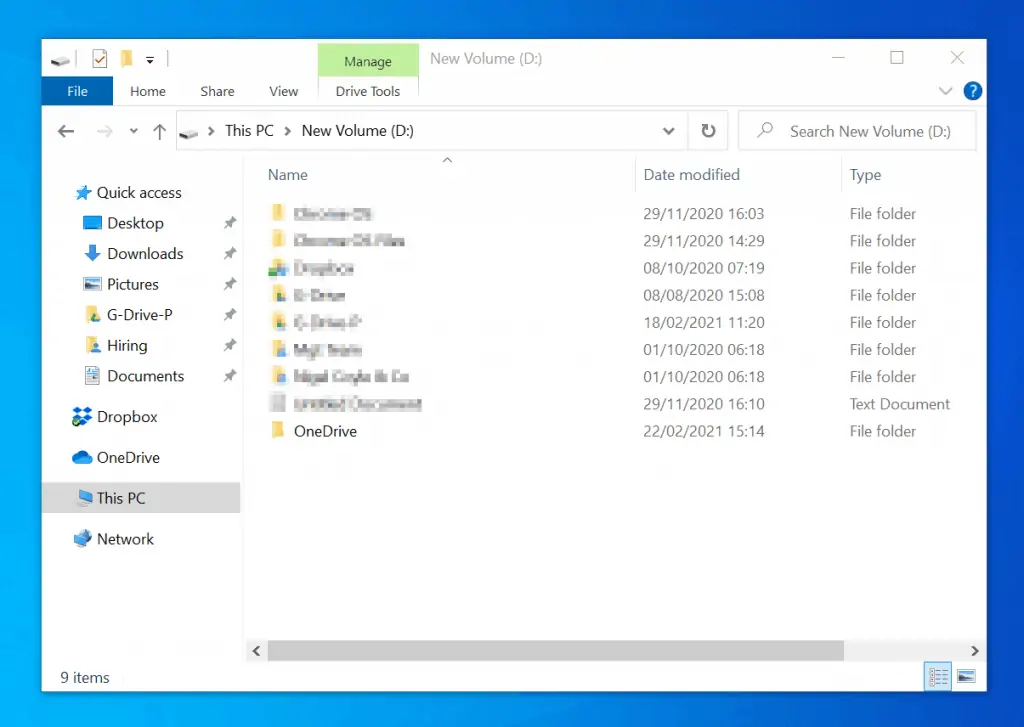The height and width of the screenshot is (727, 1024).
Task: Click the Properties checkmark icon in quick access toolbar
Action: [x=99, y=59]
